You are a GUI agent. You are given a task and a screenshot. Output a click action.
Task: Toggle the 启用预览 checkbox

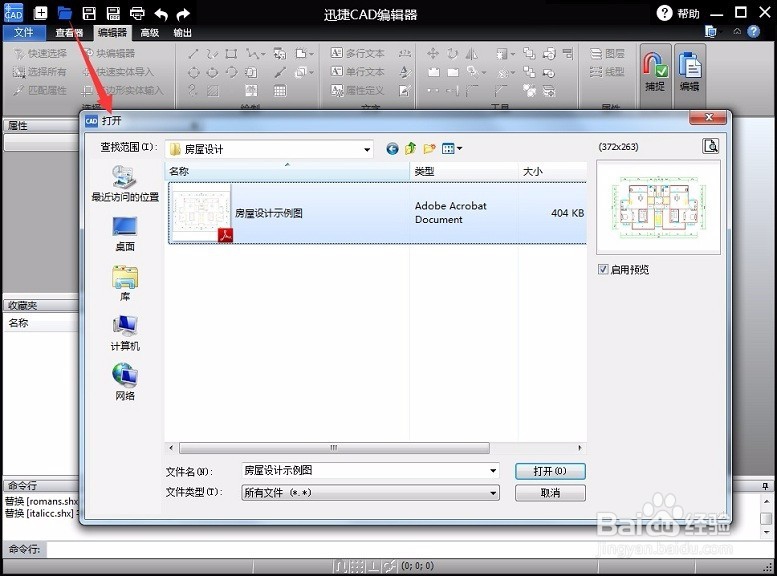pyautogui.click(x=603, y=269)
